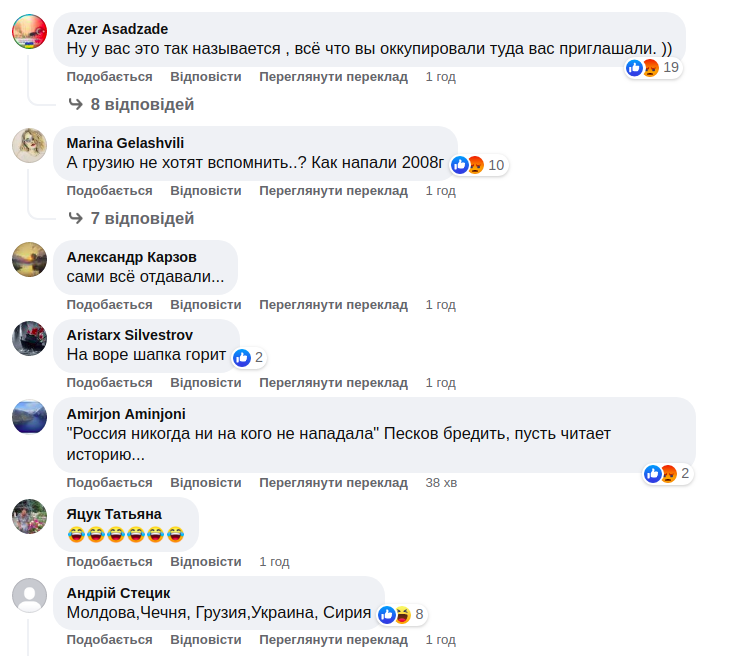The image size is (742, 656).
Task: Click the 38 хв timestamp
Action: click(x=441, y=483)
